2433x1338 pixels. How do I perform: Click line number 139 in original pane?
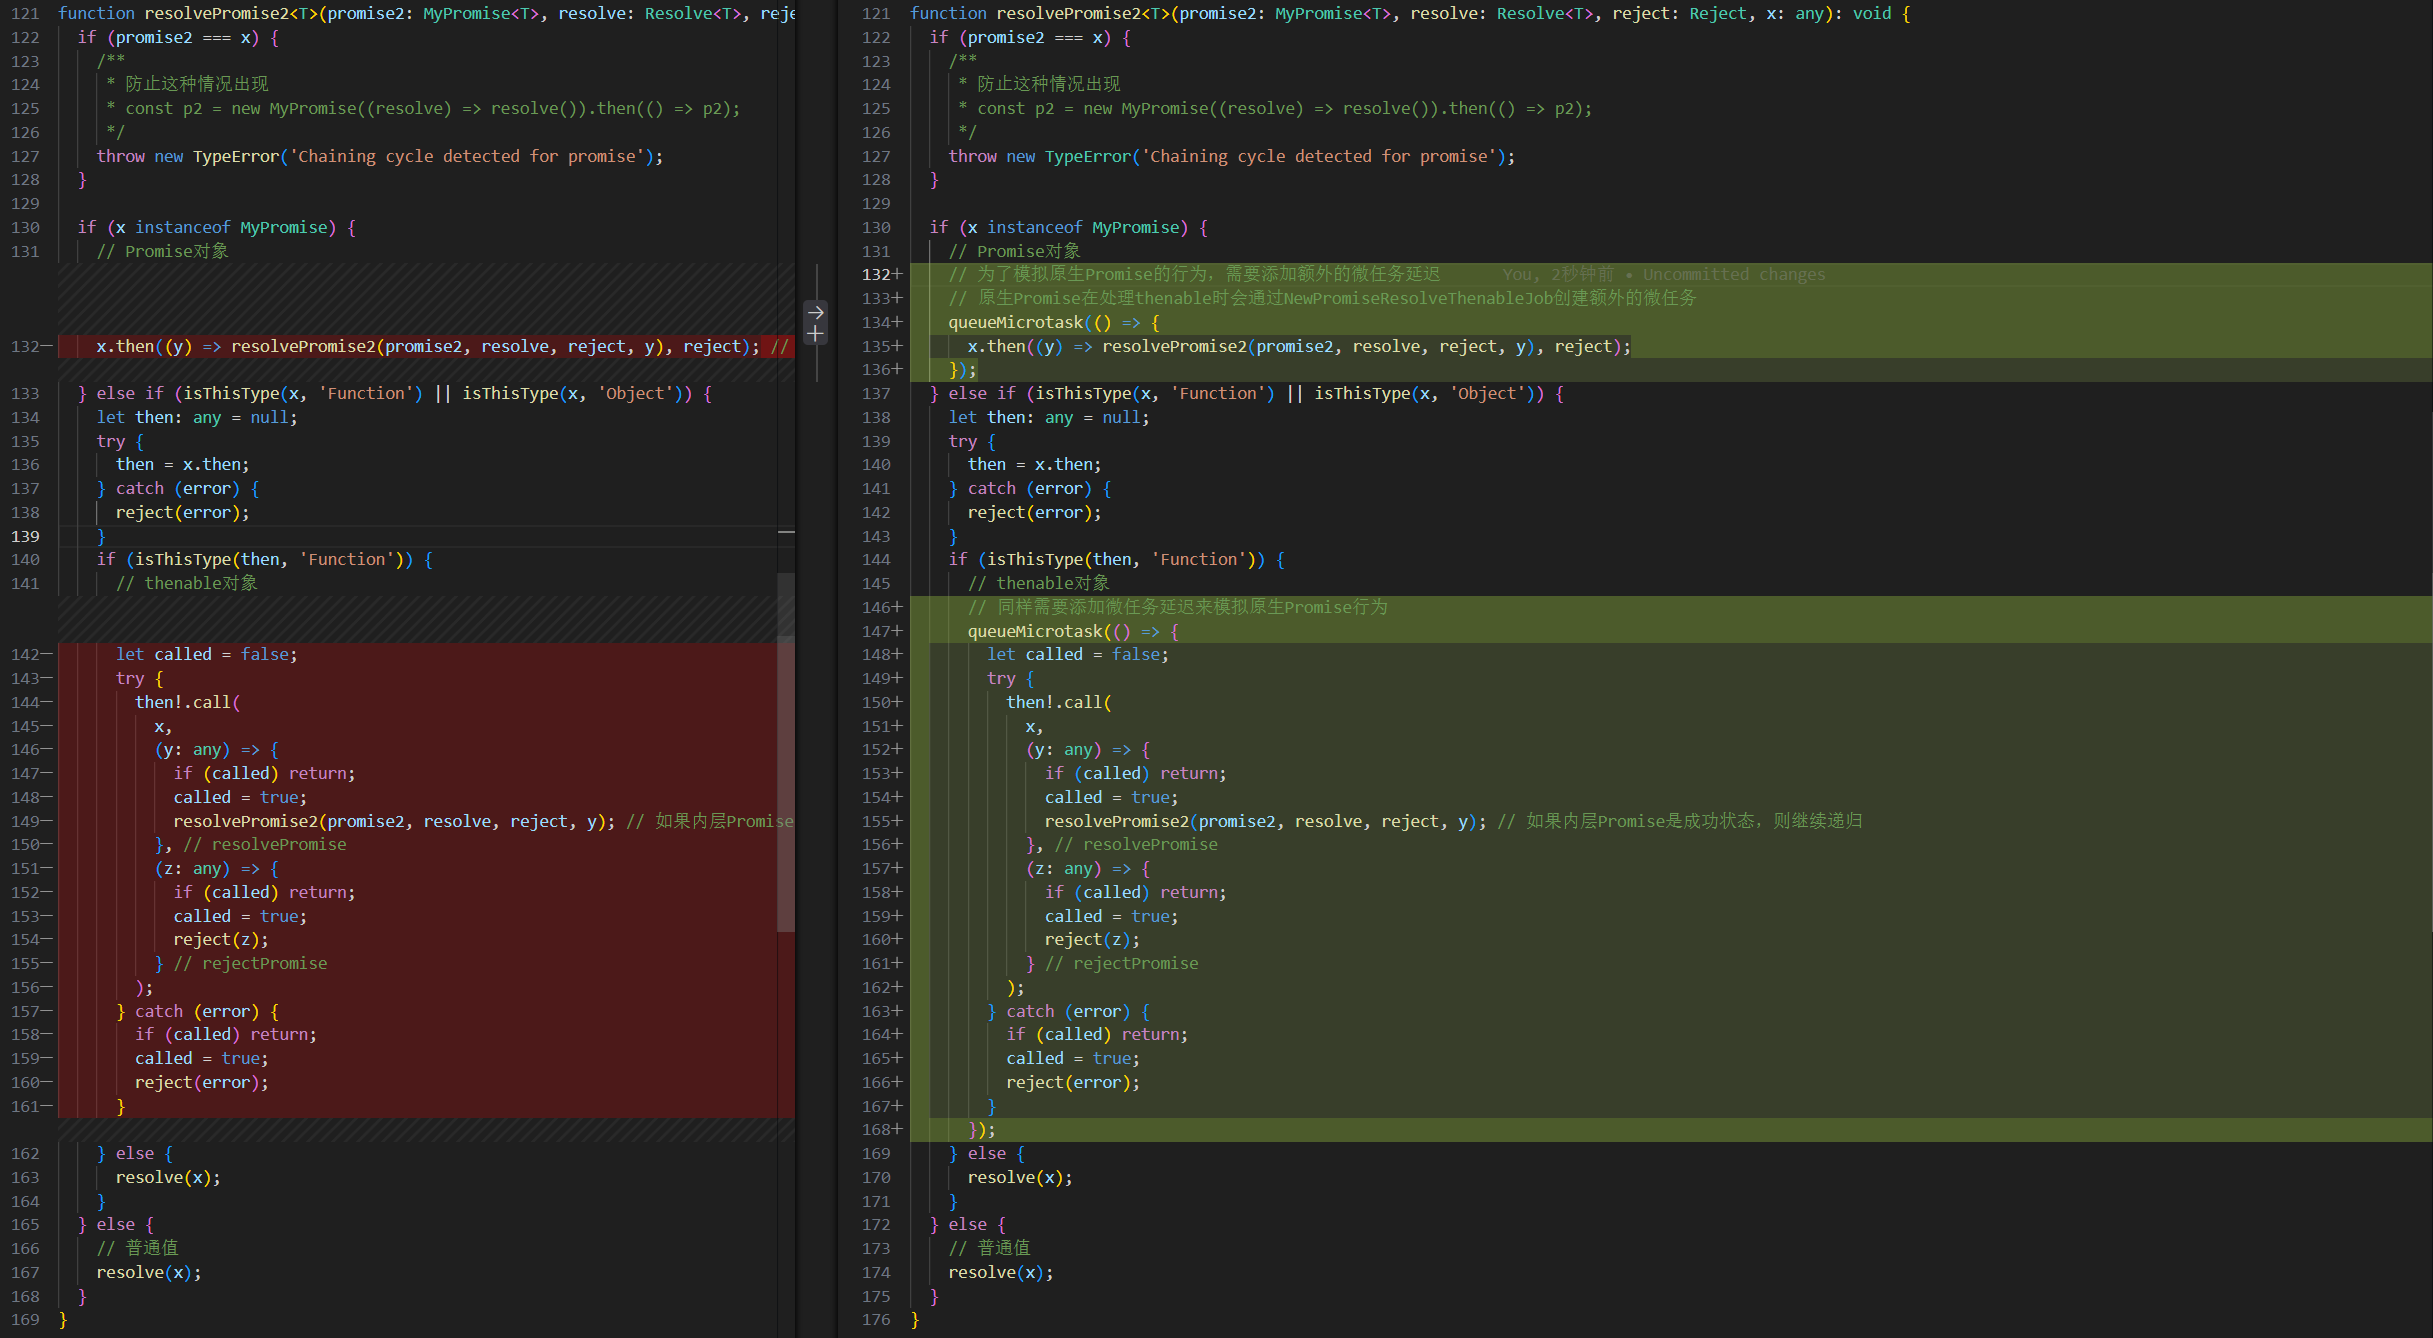[x=25, y=536]
